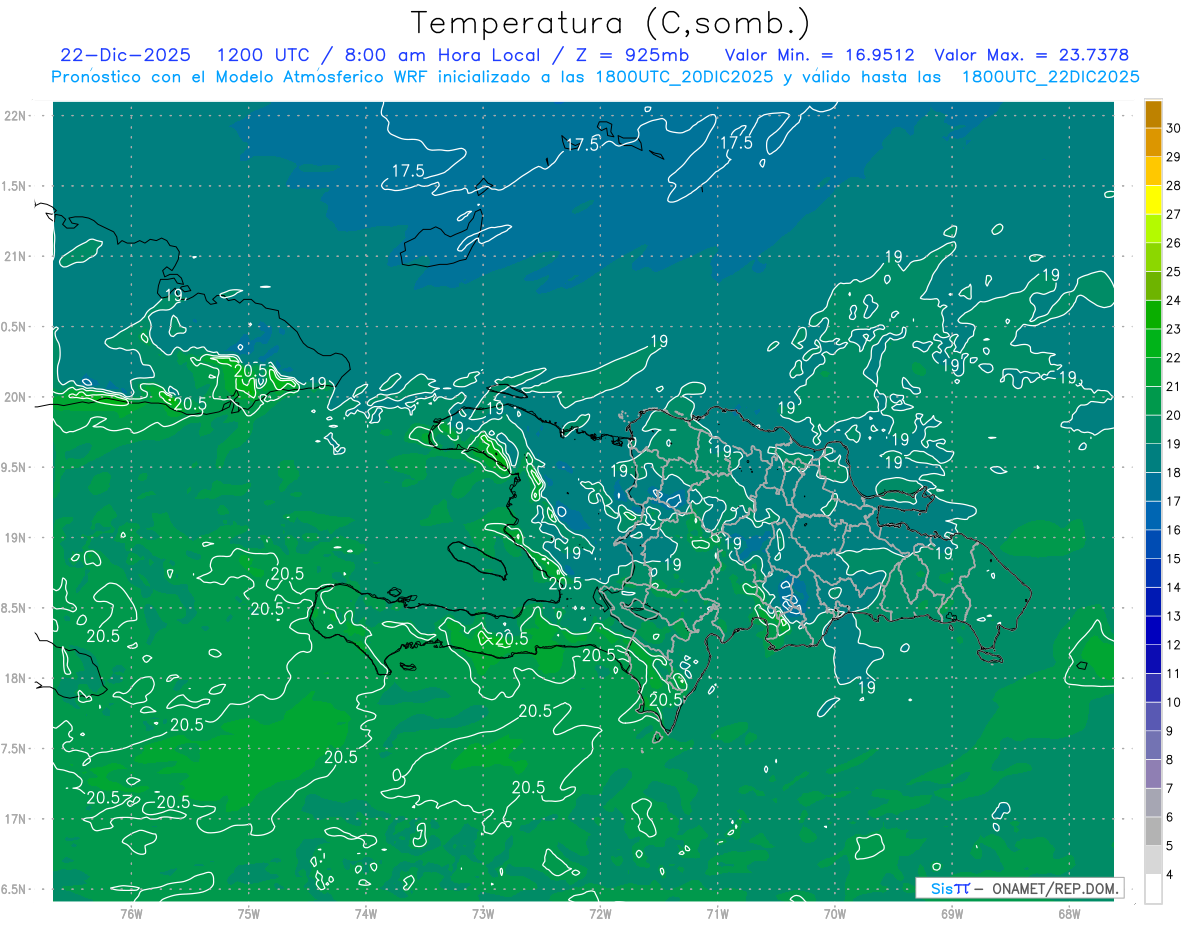1200x927 pixels.
Task: Click the 'Valor Max. = 23.7378' value
Action: click(1031, 55)
